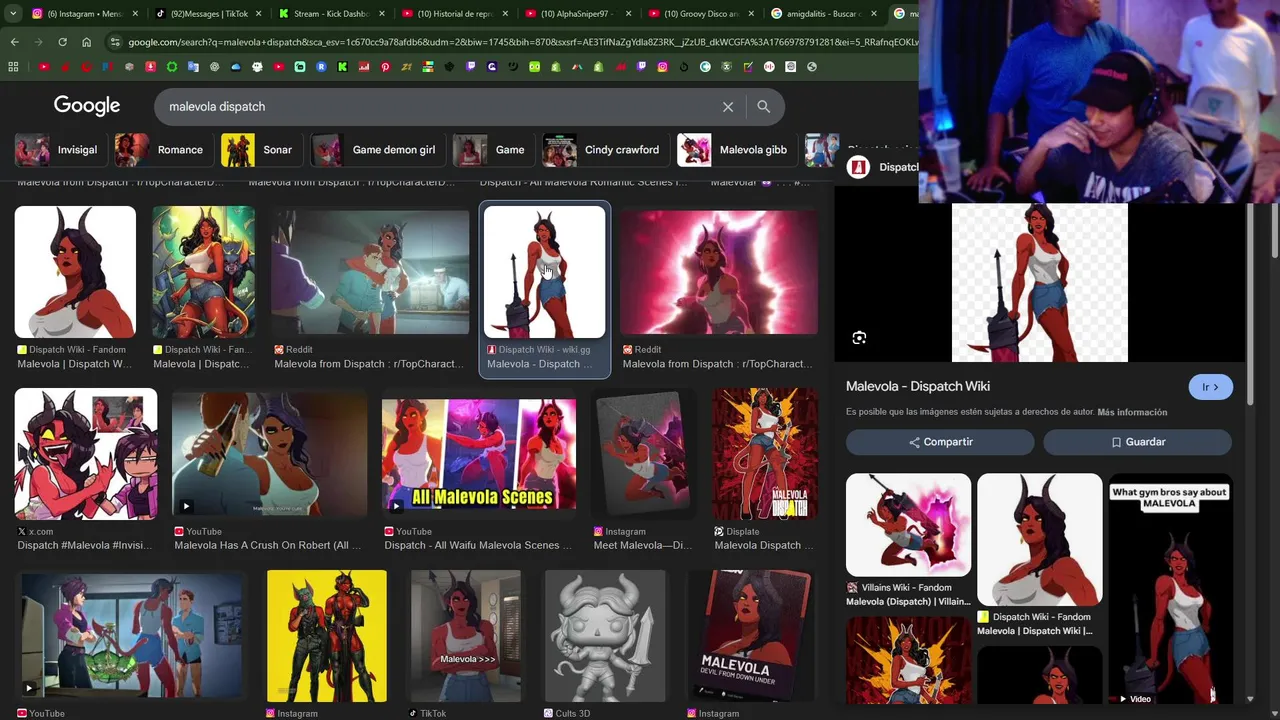Expand the tab search dropdown
Viewport: 1280px width, 720px height.
coord(13,14)
